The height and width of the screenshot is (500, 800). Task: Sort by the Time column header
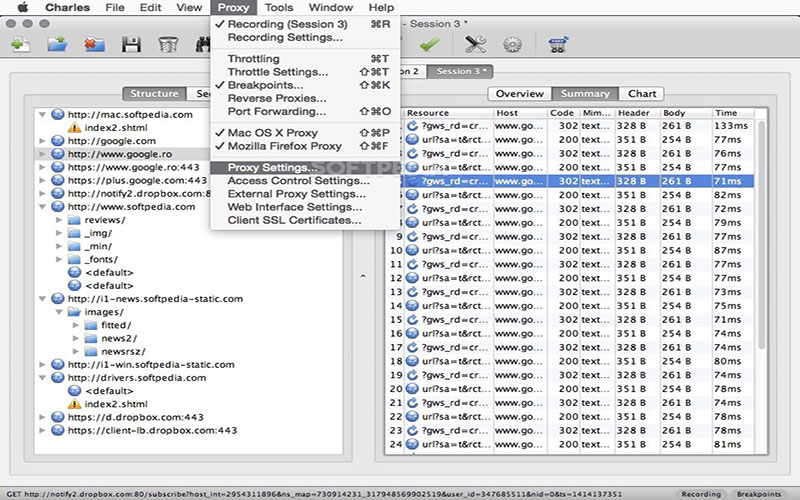(734, 113)
